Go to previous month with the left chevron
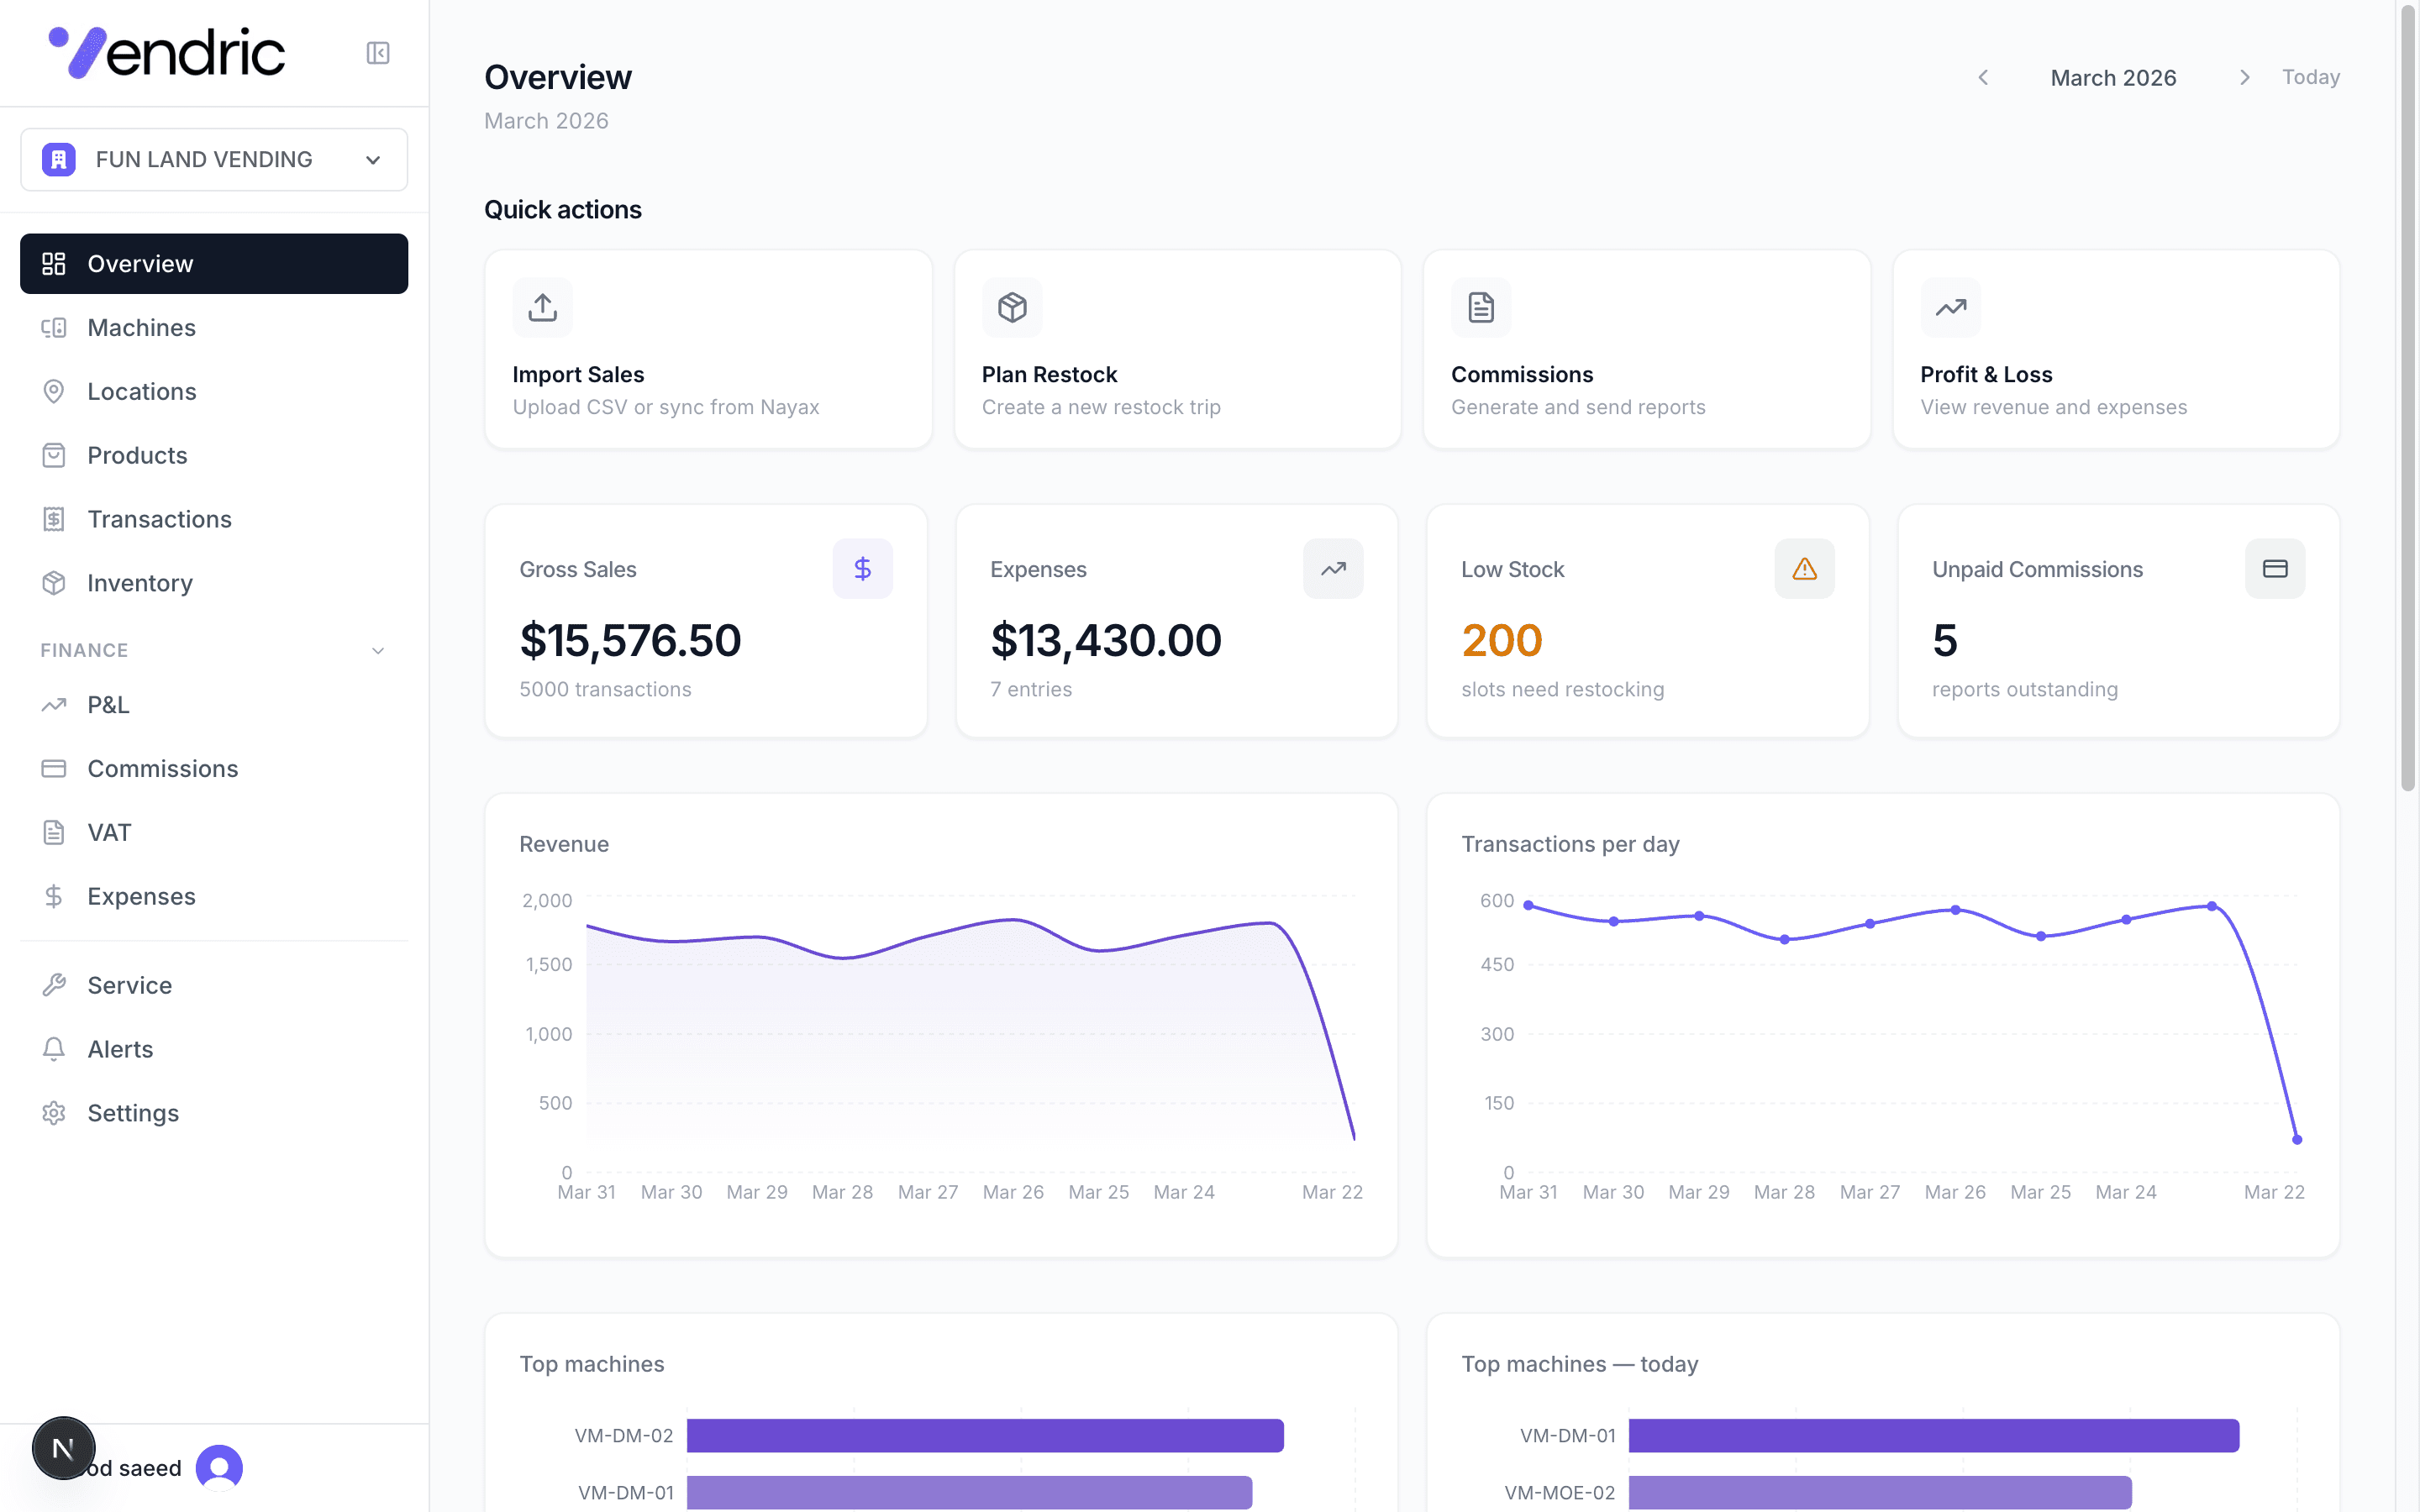The image size is (2420, 1512). point(1982,77)
